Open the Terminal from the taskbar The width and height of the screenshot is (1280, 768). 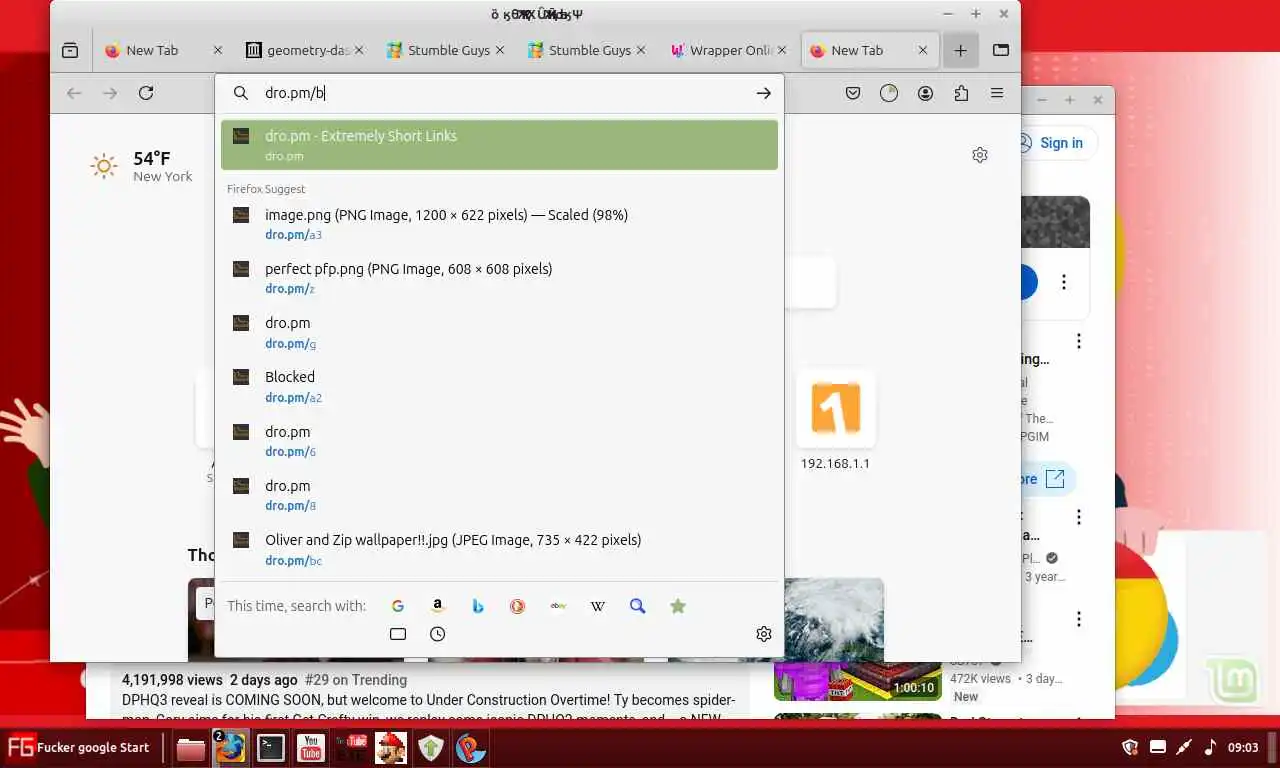coord(271,748)
